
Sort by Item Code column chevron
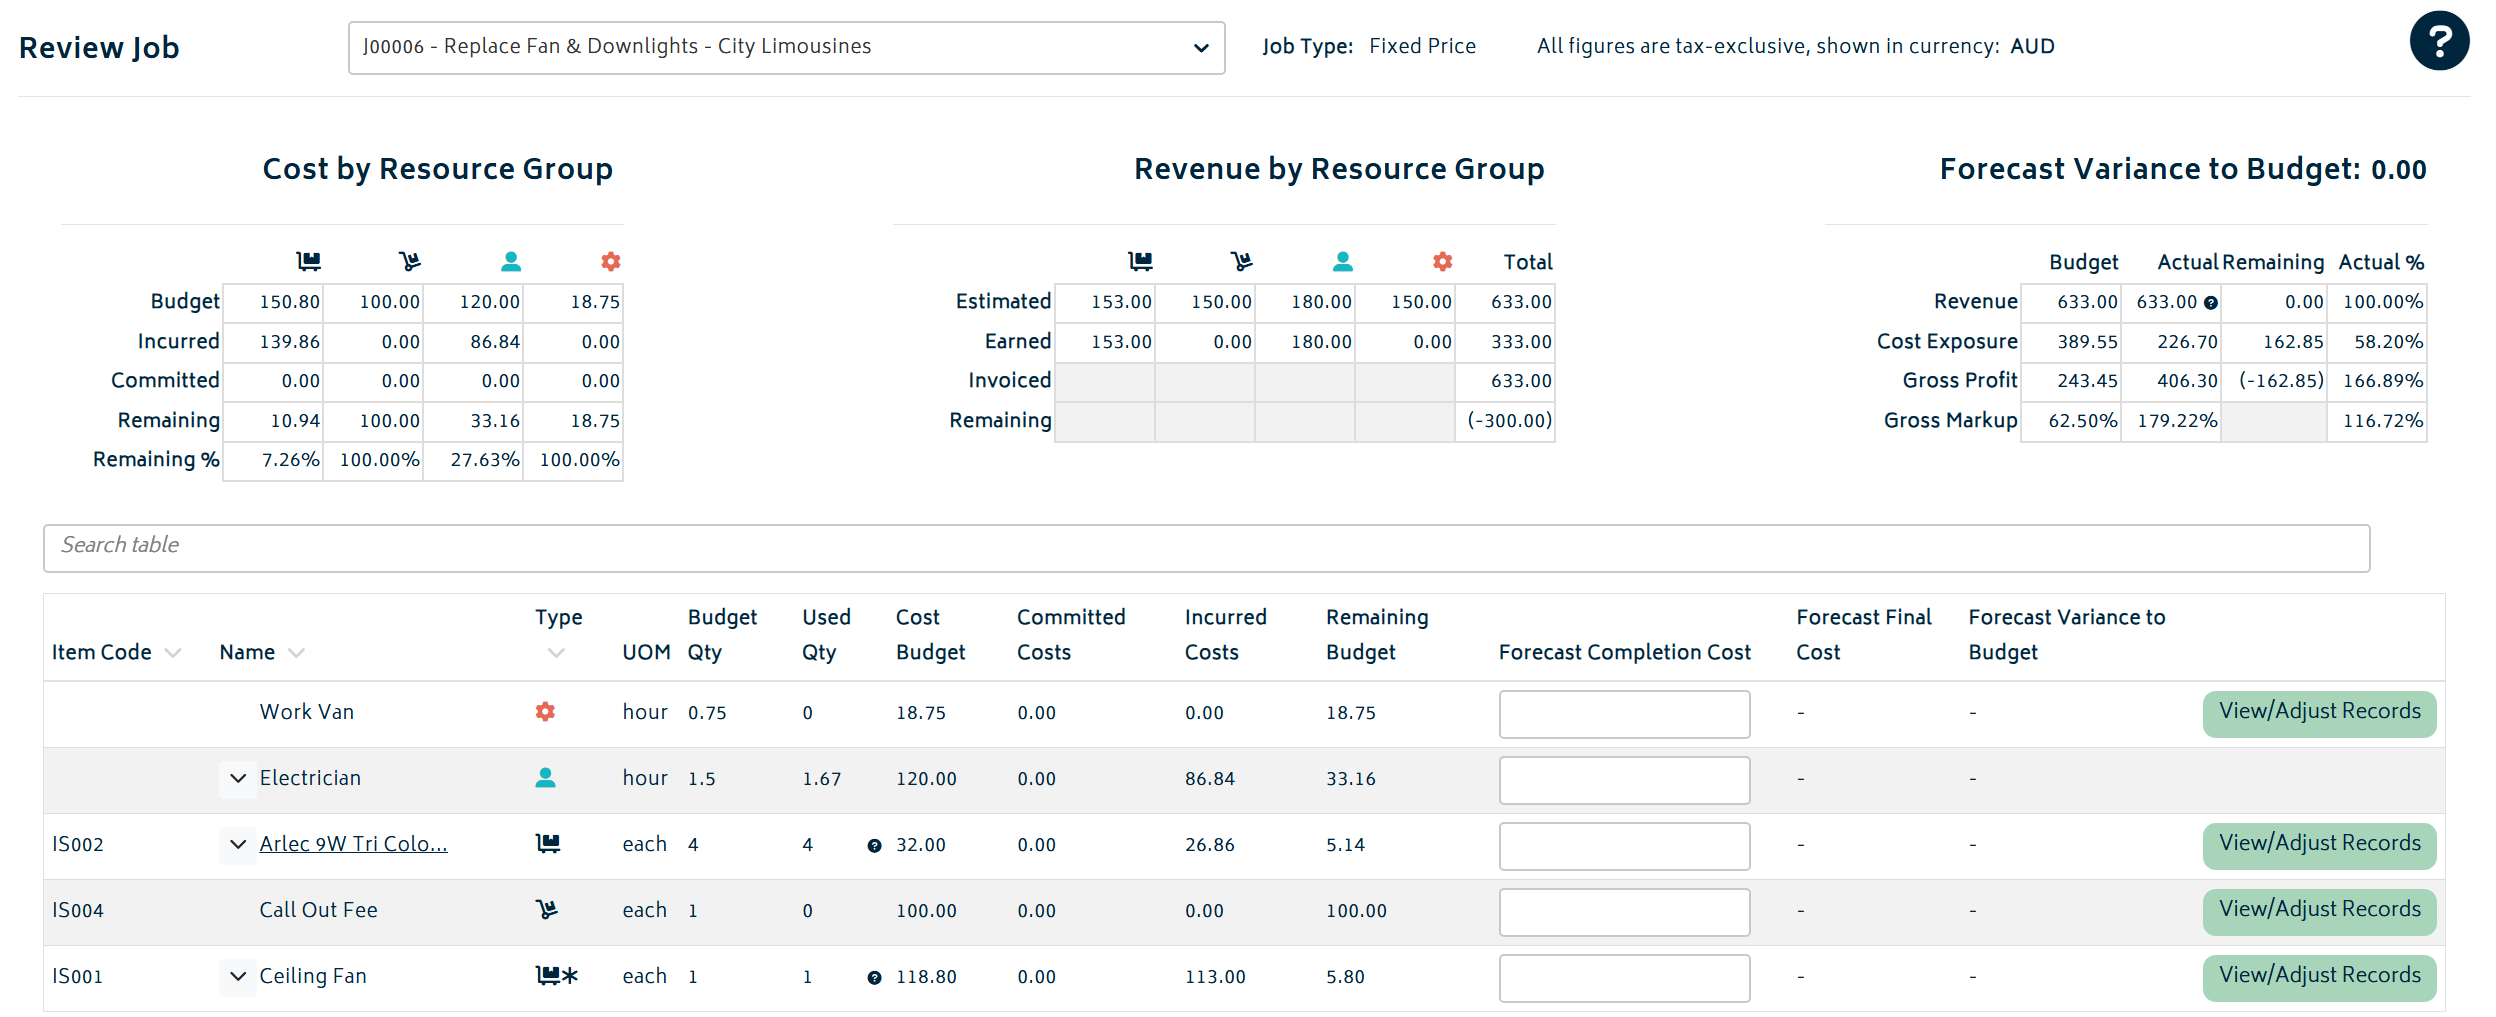click(173, 653)
